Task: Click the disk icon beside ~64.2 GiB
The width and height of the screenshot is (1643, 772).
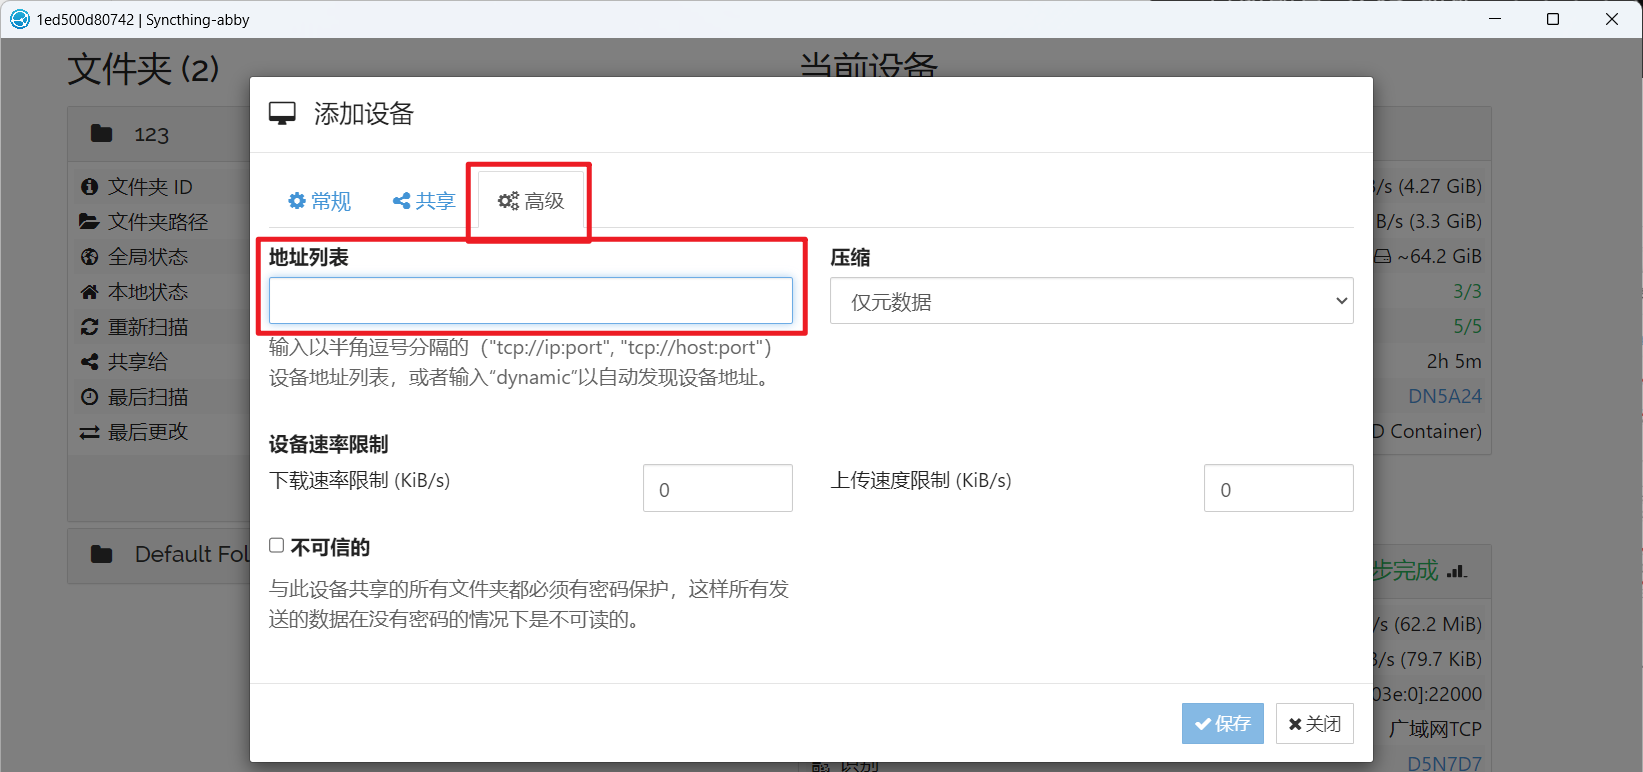Action: click(x=1382, y=257)
